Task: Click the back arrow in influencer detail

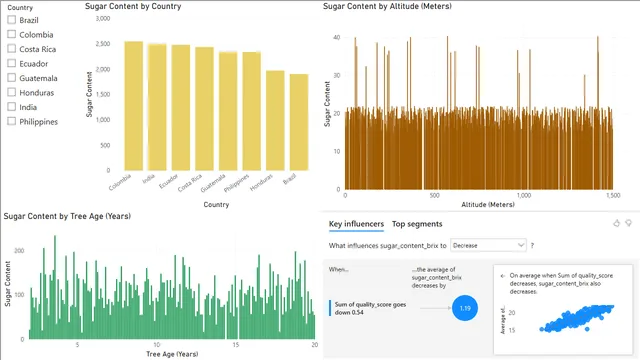Action: tap(503, 276)
